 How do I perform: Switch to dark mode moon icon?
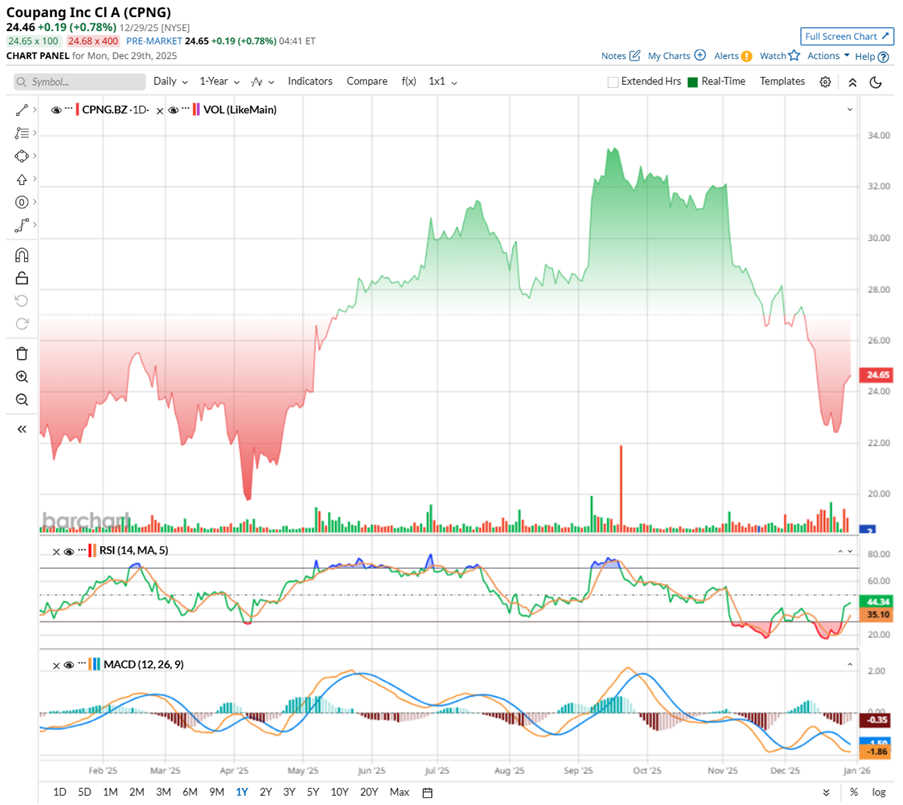[875, 82]
